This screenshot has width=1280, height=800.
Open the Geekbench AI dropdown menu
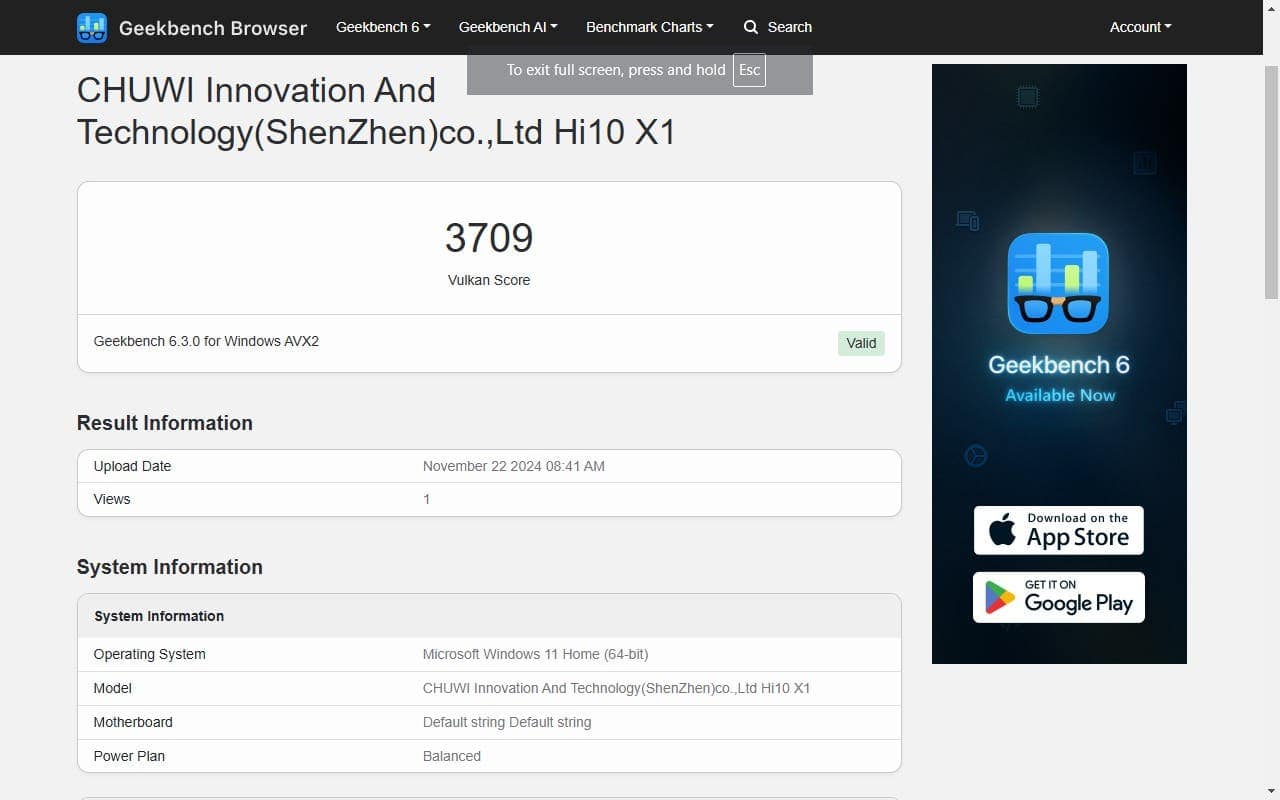coord(508,27)
